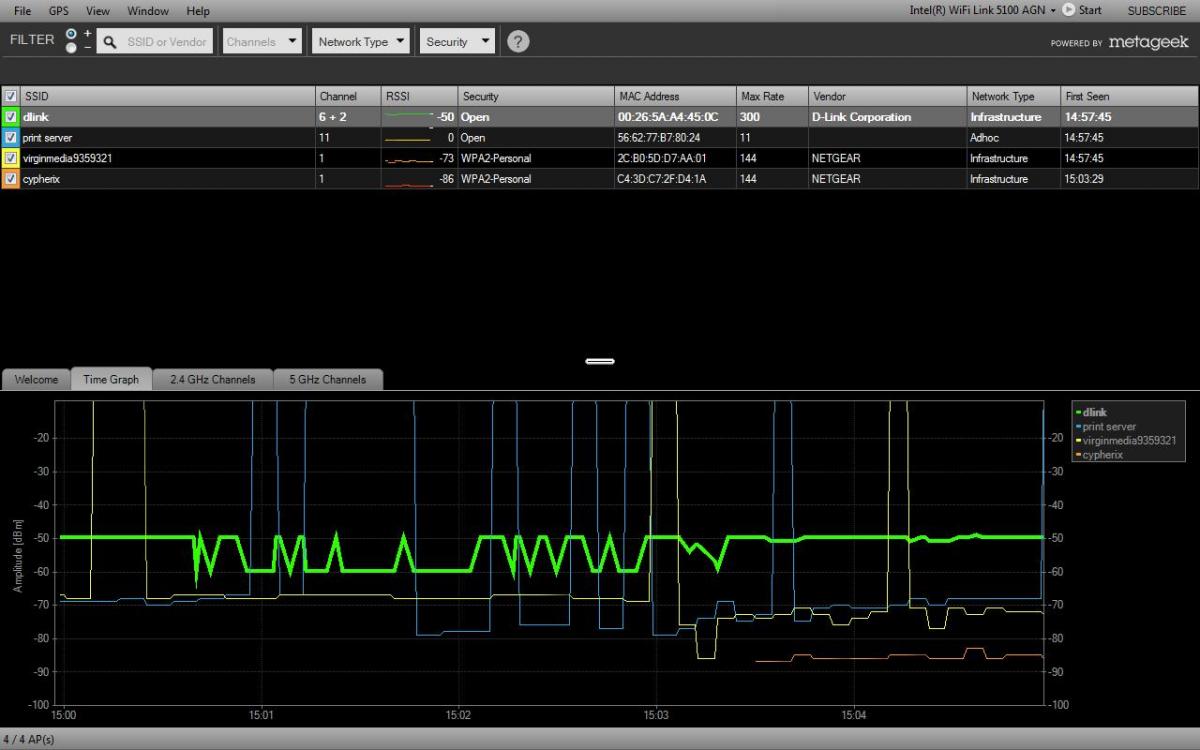Sort by the MAC Address column header
The image size is (1200, 750).
674,96
